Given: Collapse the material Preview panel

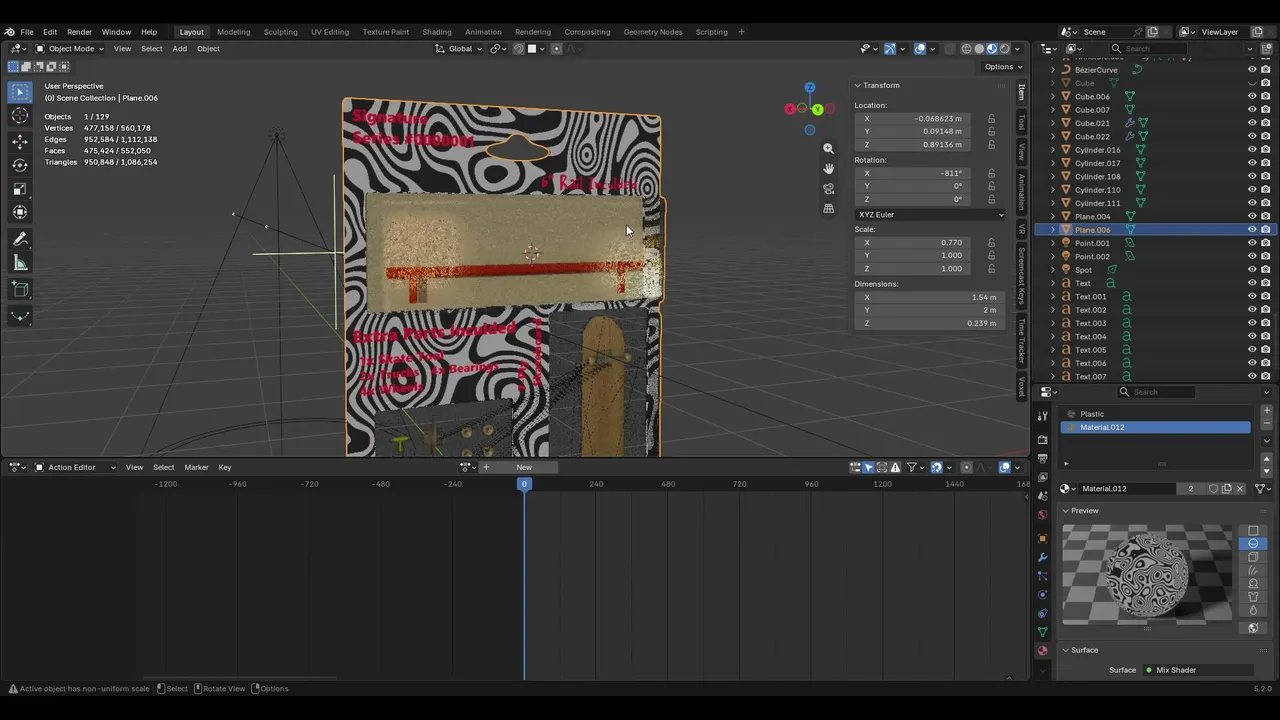Looking at the screenshot, I should 1066,511.
